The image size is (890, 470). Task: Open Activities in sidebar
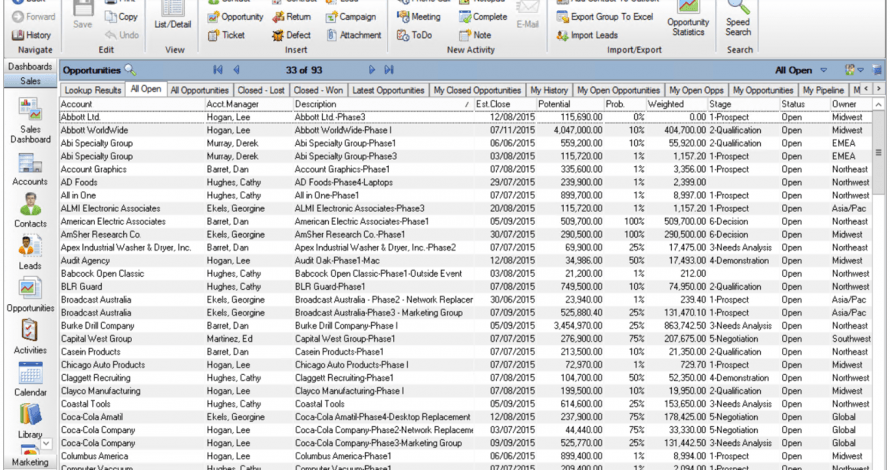tap(30, 337)
